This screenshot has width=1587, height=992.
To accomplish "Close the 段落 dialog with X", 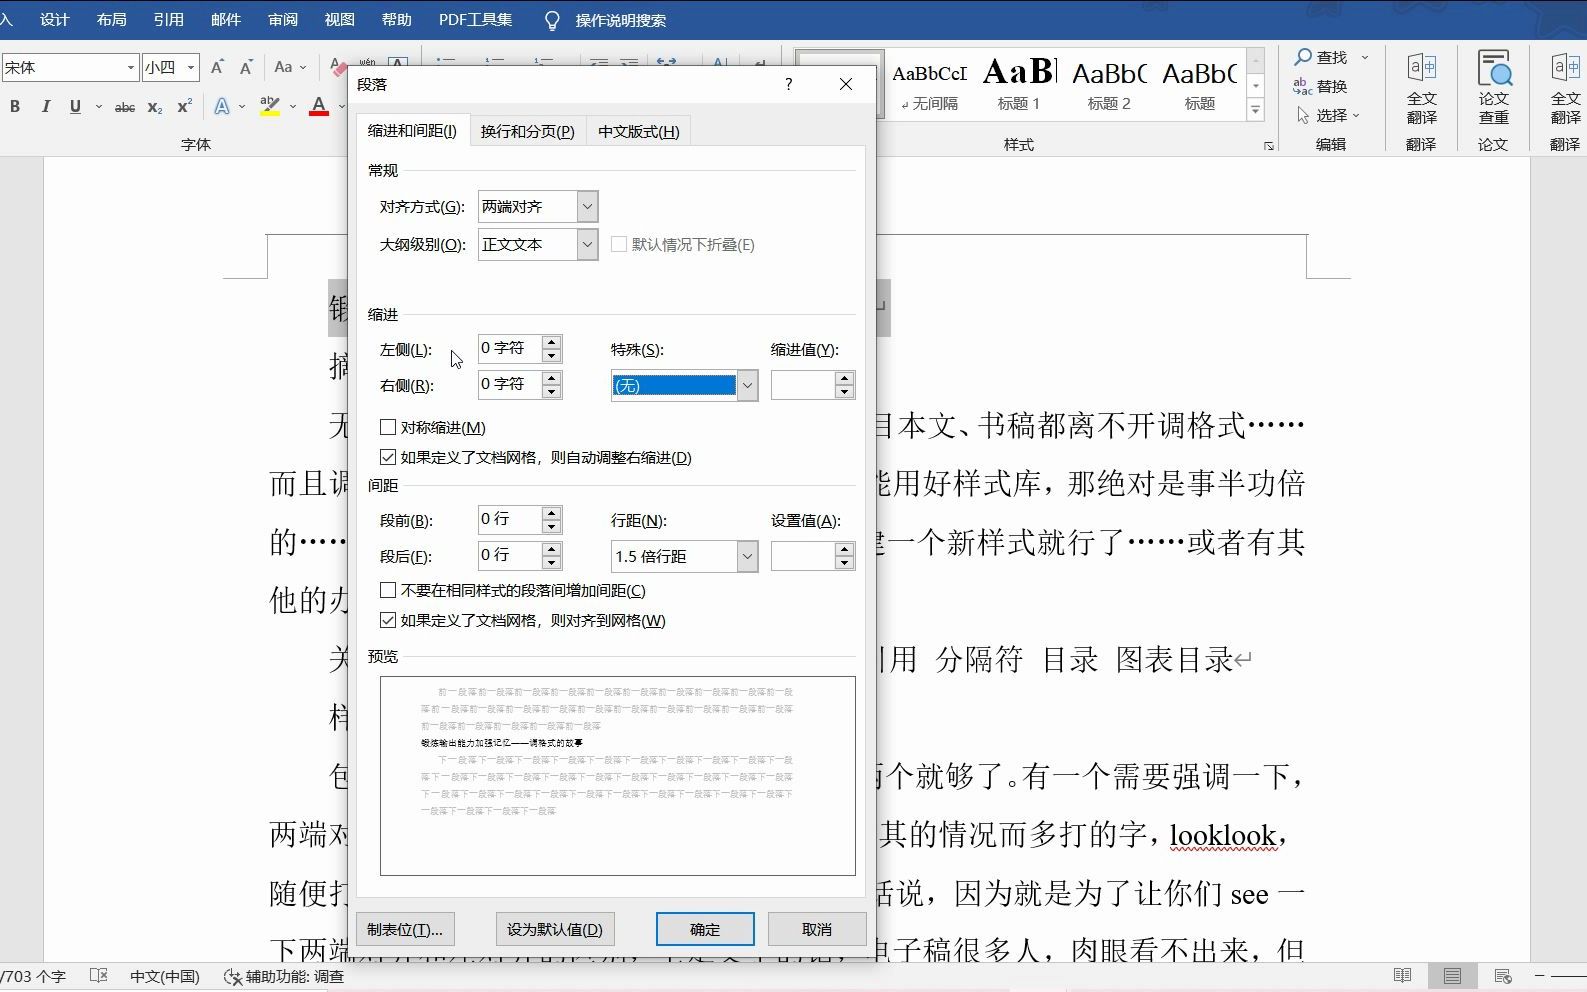I will point(846,84).
